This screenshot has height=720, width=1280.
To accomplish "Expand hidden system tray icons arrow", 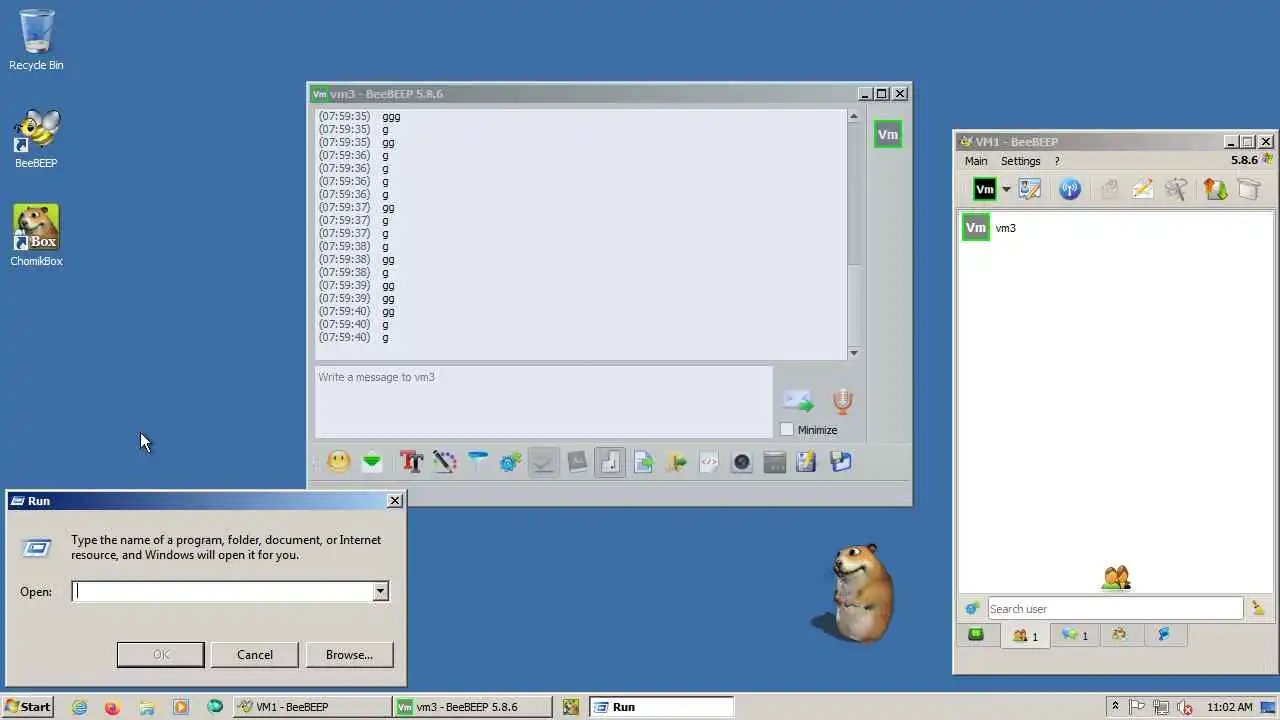I will pos(1115,707).
